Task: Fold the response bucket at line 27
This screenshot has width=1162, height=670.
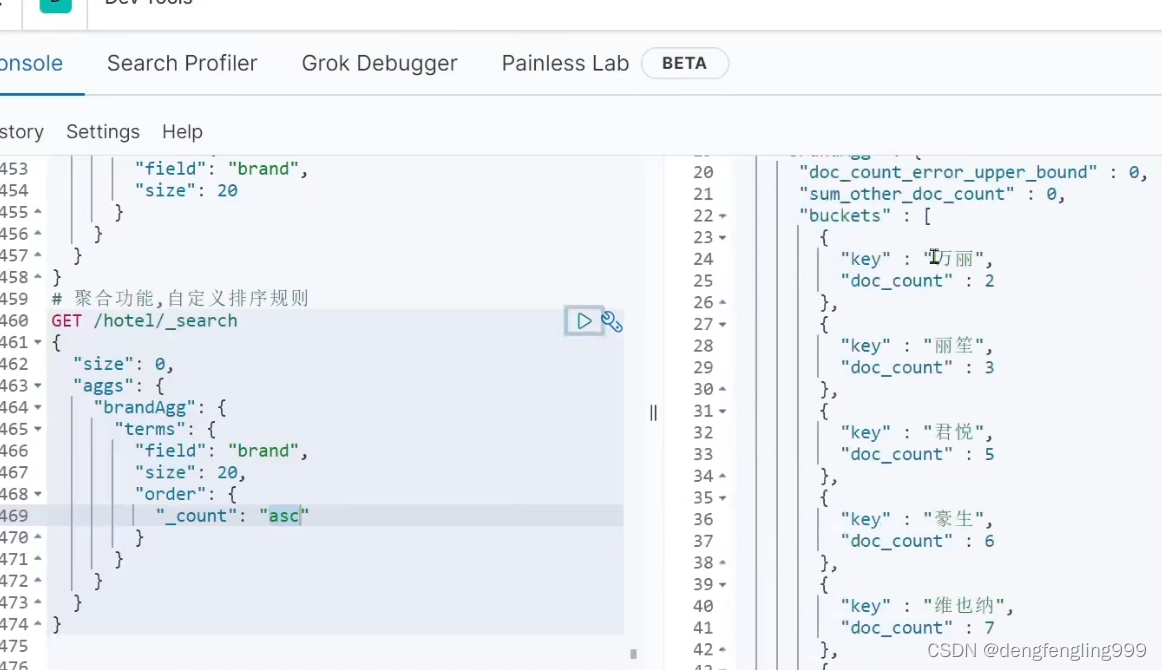Action: point(722,325)
